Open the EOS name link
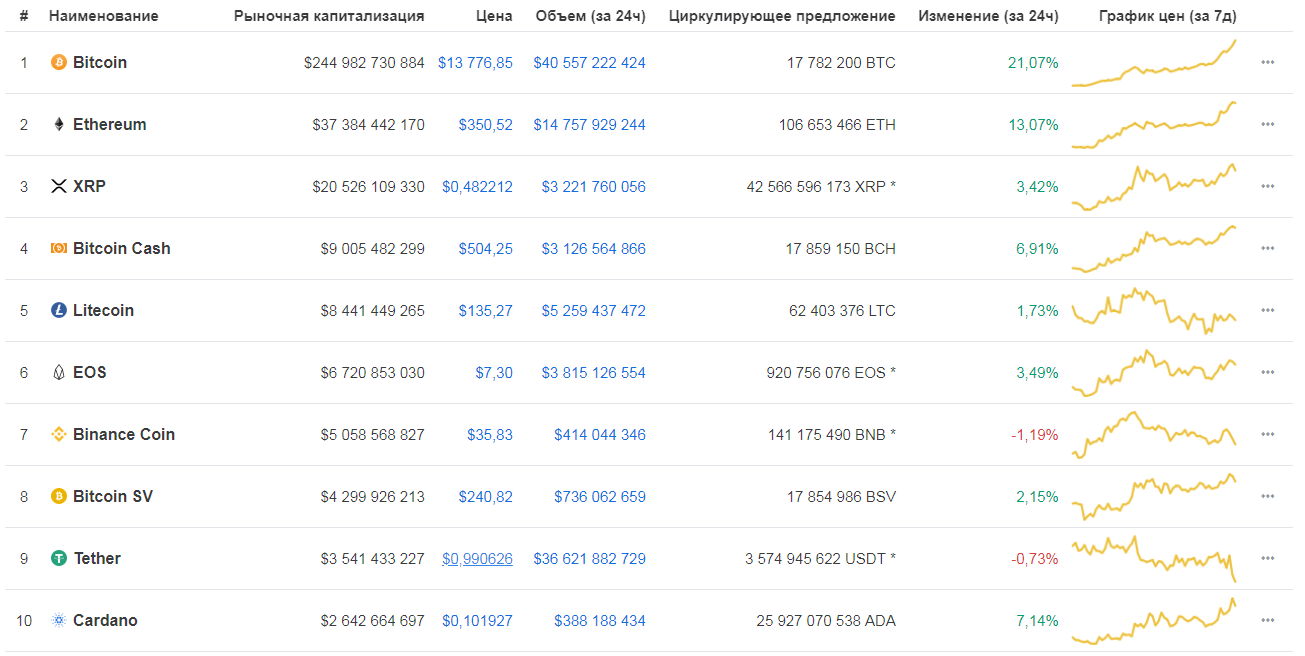This screenshot has width=1305, height=656. coord(90,372)
